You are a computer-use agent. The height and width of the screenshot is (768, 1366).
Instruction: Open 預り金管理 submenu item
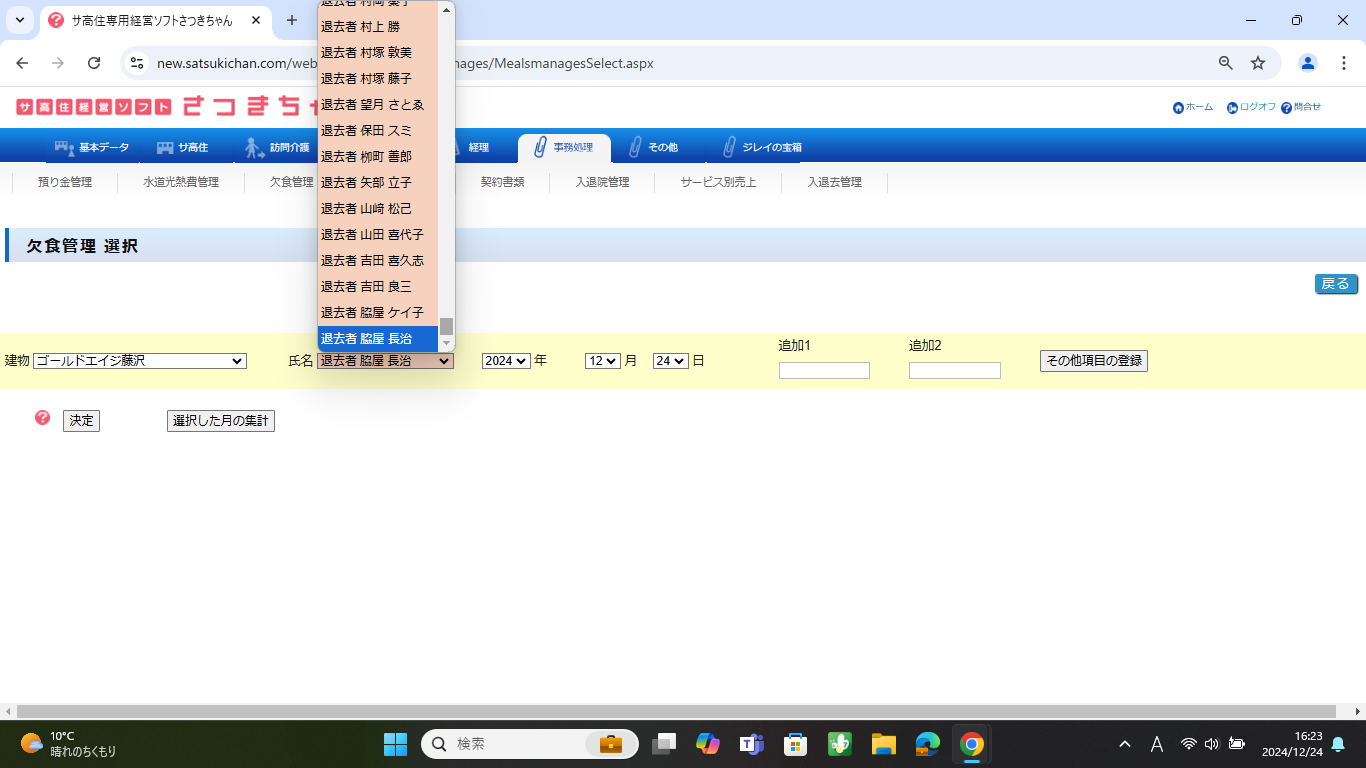click(x=64, y=182)
